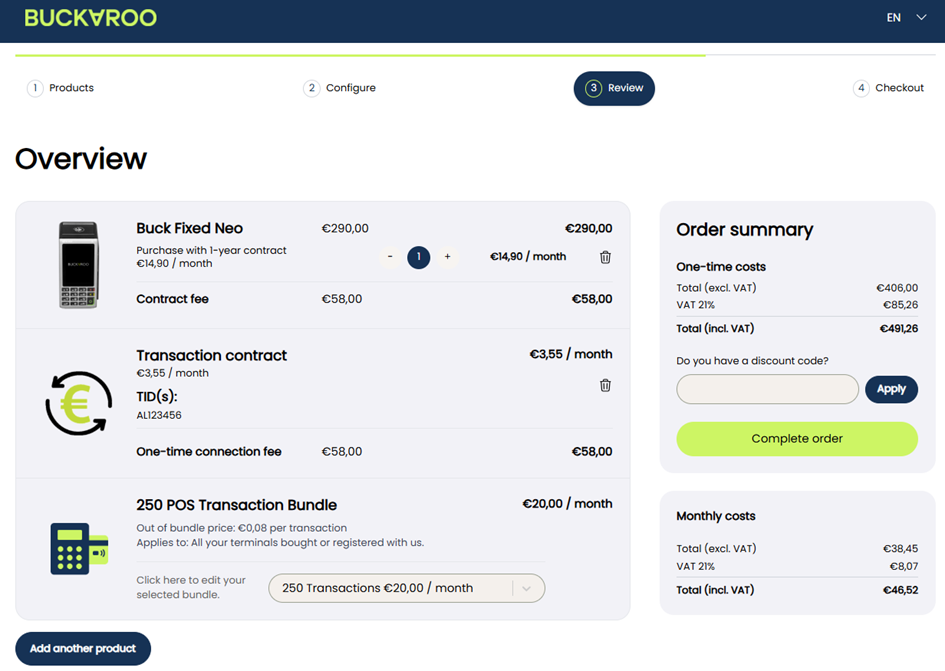Select step 3 Review
This screenshot has width=945, height=671.
614,89
